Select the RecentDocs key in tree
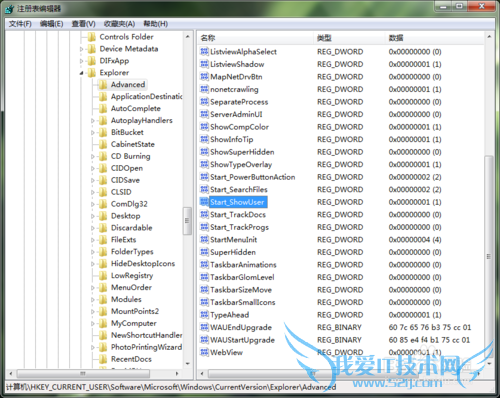 coord(131,359)
